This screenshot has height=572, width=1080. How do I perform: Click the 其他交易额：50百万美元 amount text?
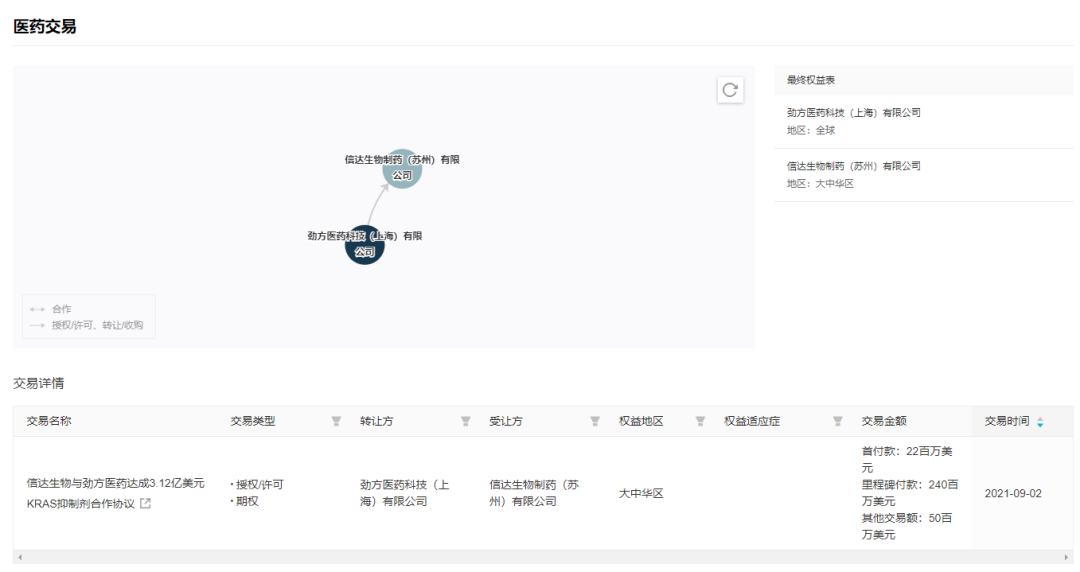point(906,526)
